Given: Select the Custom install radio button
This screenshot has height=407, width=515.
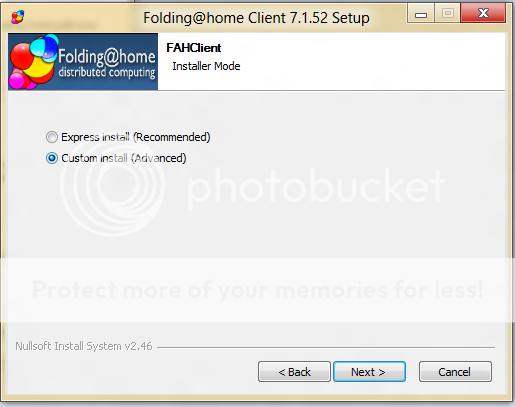Looking at the screenshot, I should pyautogui.click(x=52, y=158).
